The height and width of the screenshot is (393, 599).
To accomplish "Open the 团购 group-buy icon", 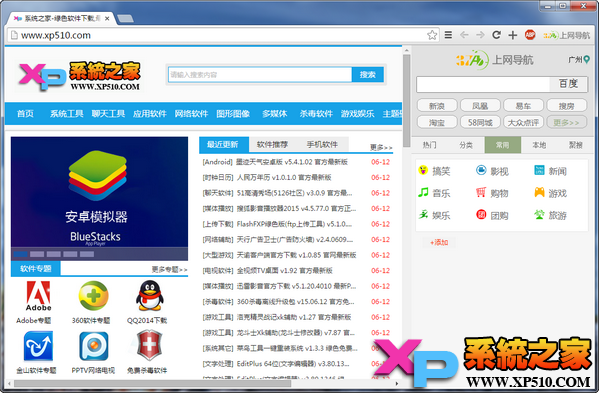I will click(481, 215).
